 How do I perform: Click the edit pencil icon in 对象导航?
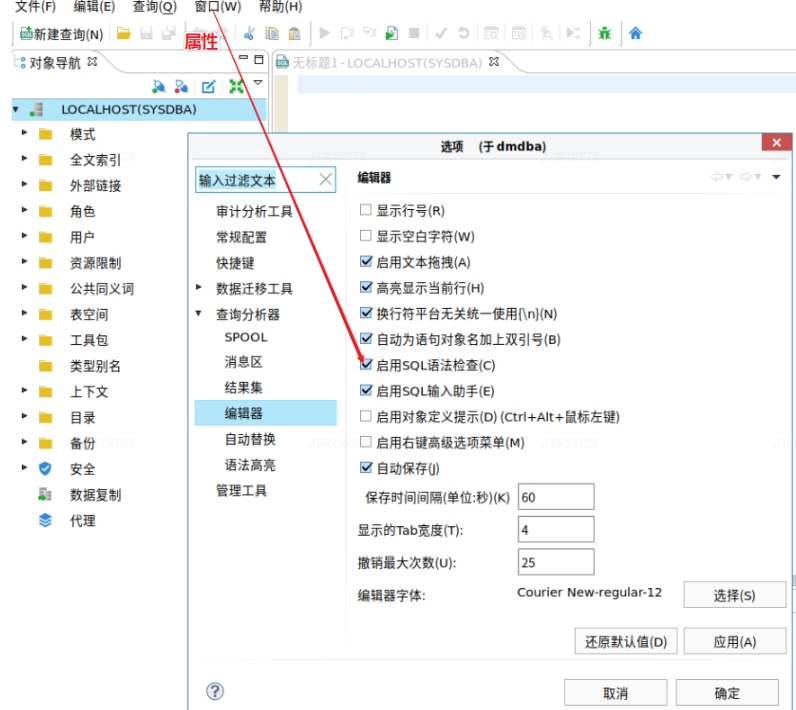tap(208, 86)
